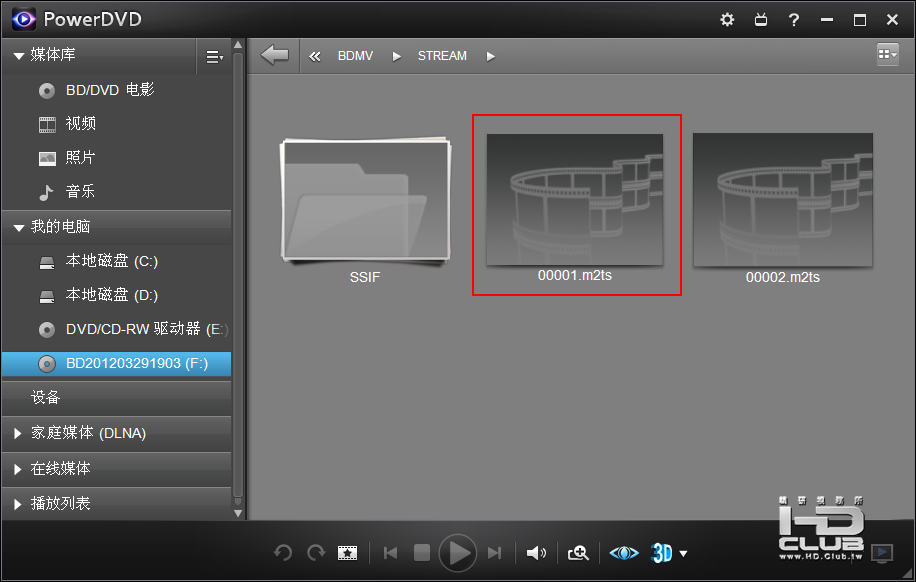Open 3D options dropdown arrow
This screenshot has width=916, height=582.
(683, 553)
